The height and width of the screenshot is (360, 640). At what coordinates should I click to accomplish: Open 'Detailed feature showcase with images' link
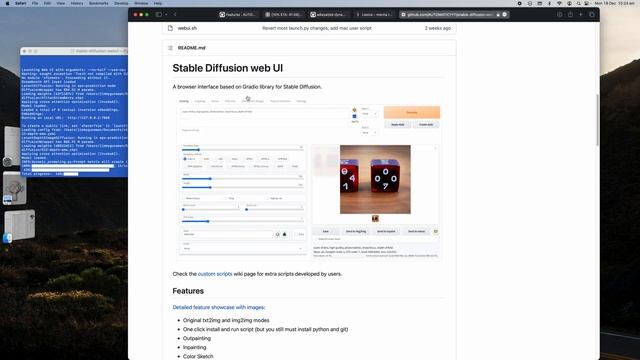click(218, 307)
